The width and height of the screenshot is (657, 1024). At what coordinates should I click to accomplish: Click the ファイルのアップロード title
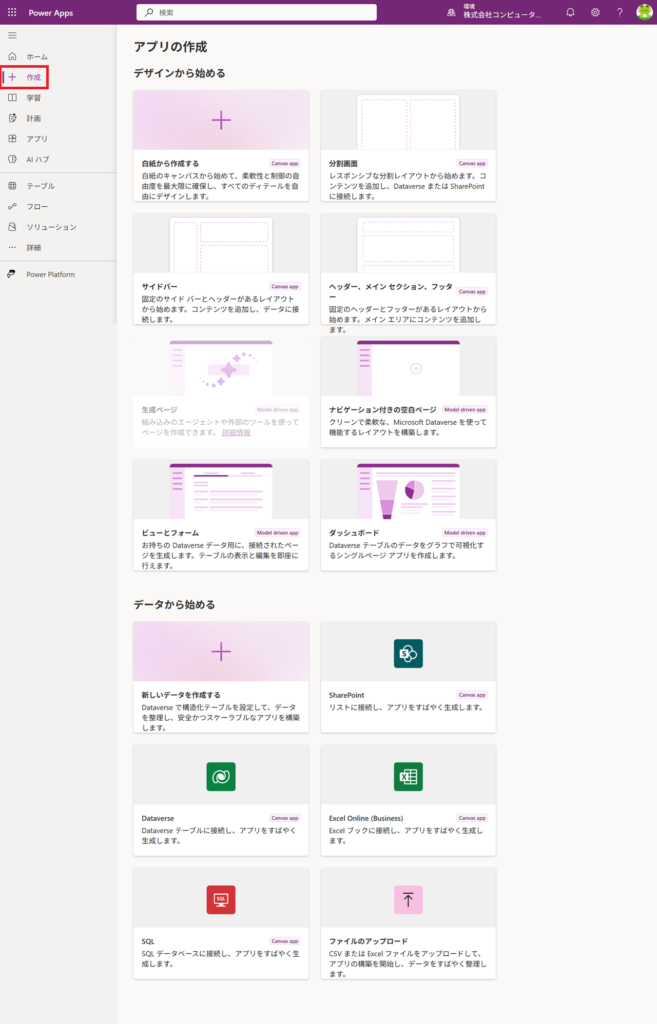coord(368,941)
